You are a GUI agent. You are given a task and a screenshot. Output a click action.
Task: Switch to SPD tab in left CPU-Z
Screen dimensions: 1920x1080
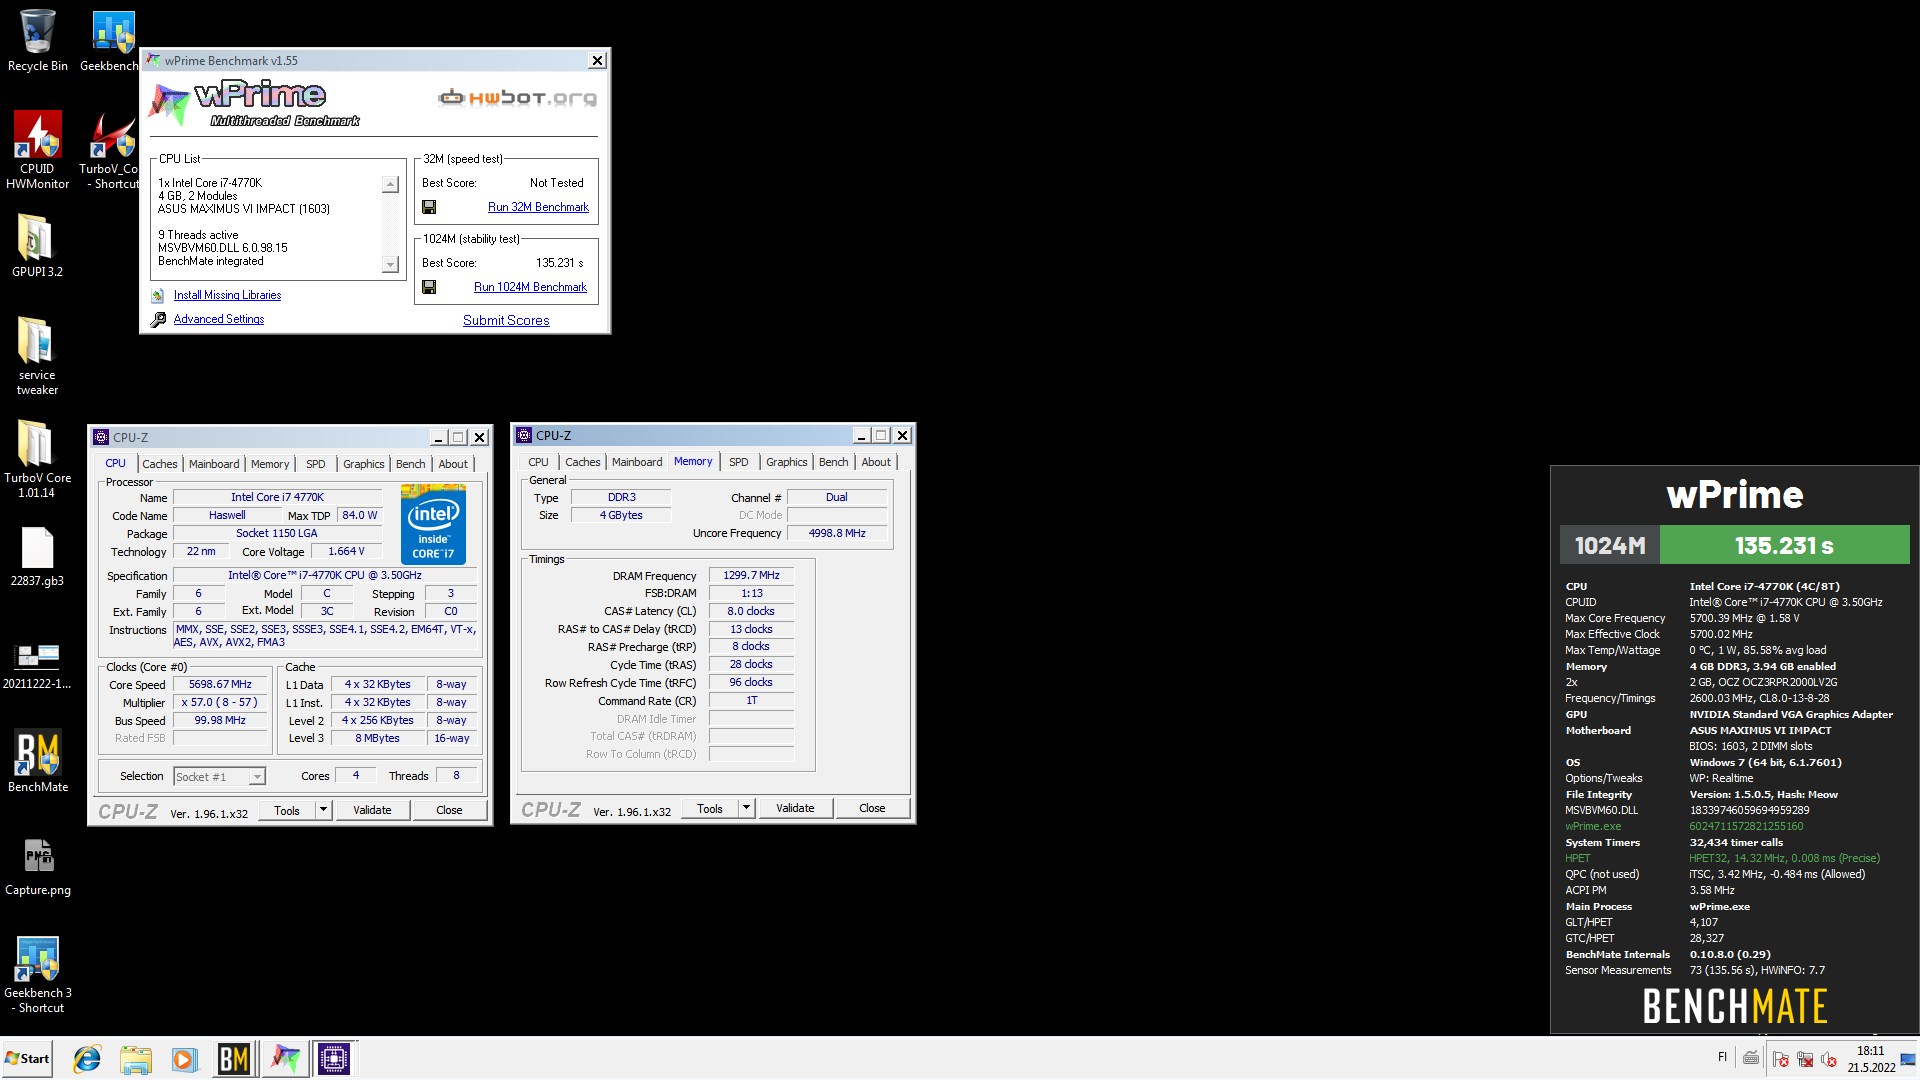(x=315, y=464)
